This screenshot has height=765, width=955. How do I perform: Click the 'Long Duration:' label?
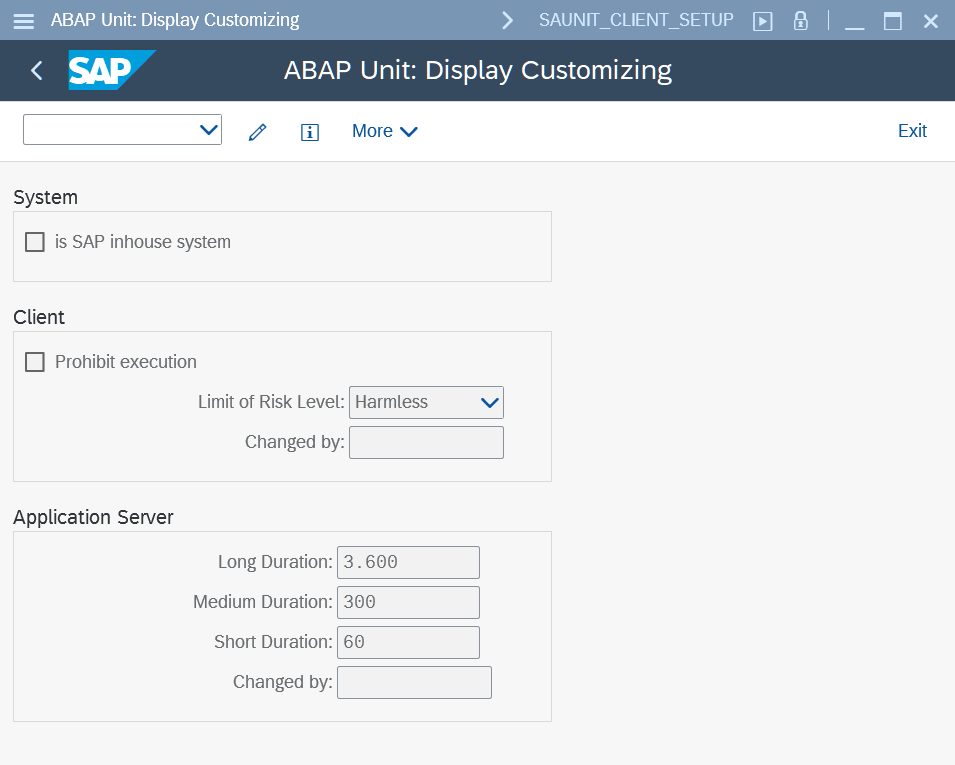click(275, 562)
